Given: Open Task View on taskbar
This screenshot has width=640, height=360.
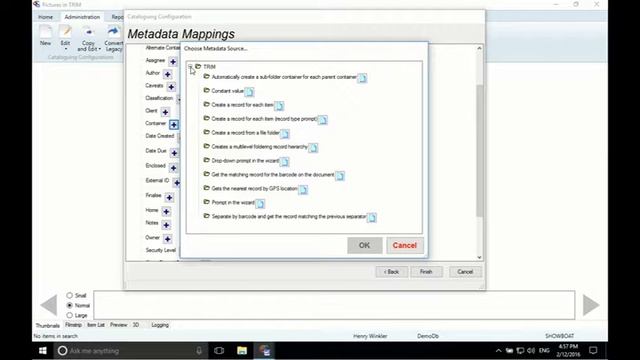Looking at the screenshot, I should (219, 351).
